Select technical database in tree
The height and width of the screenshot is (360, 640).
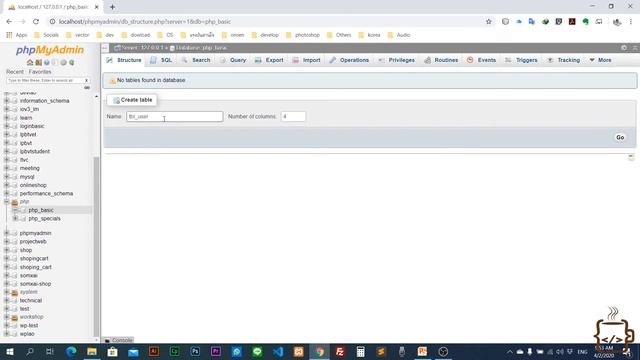31,300
